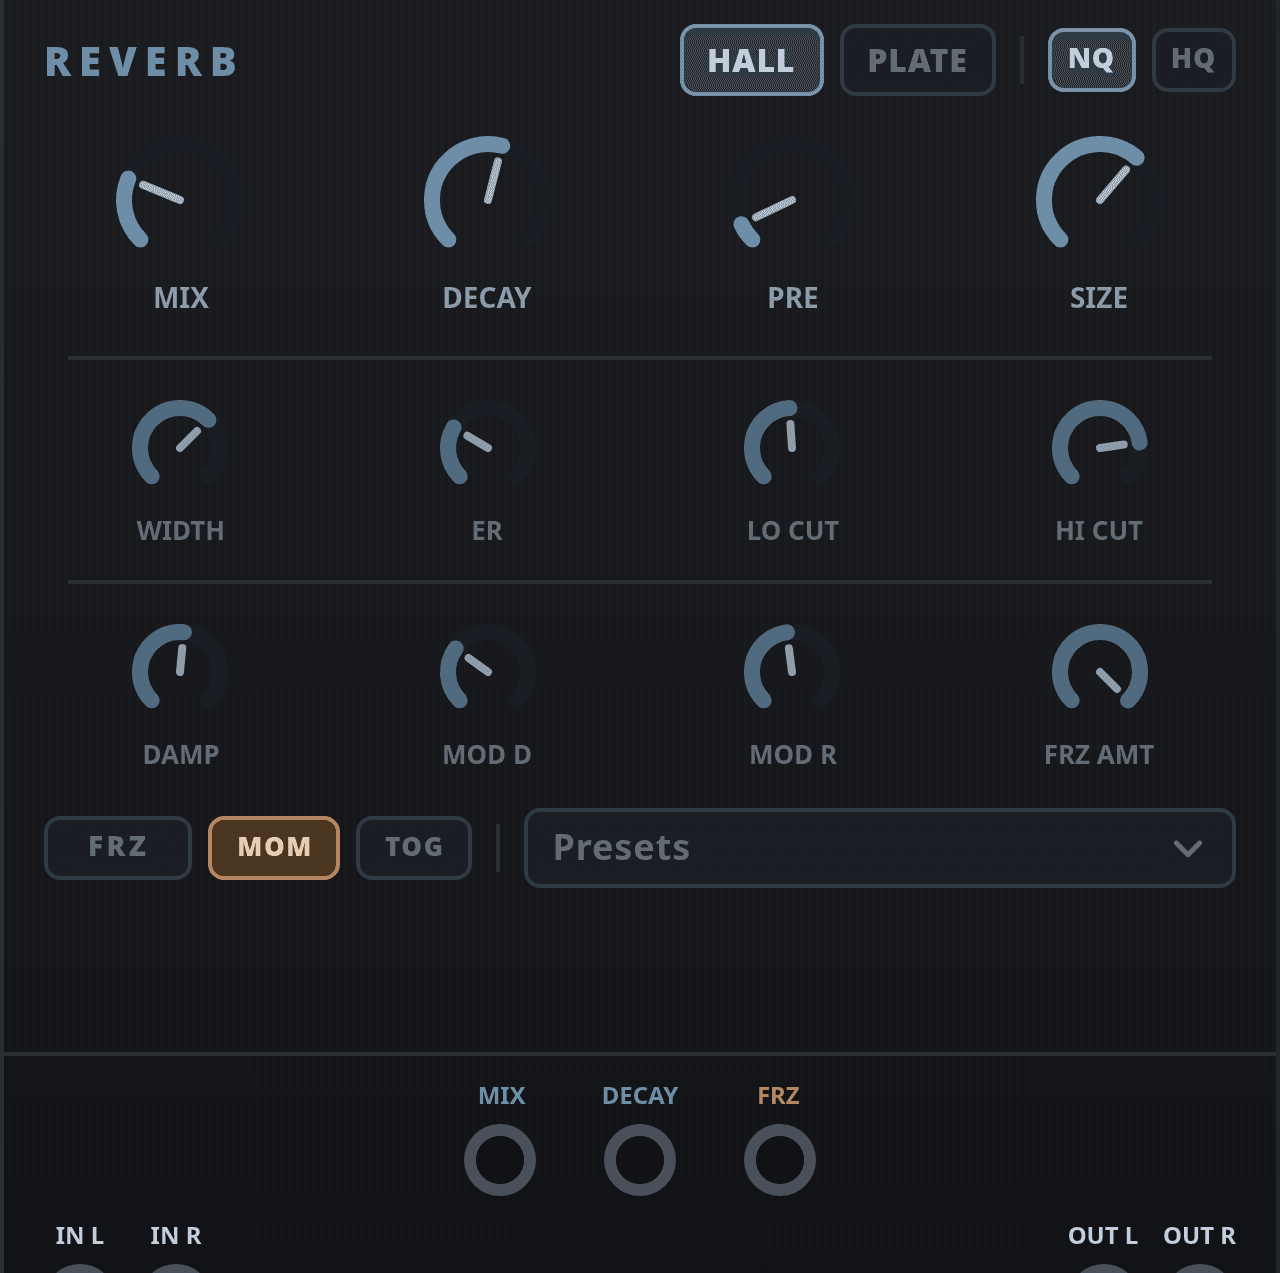The width and height of the screenshot is (1280, 1273).
Task: Click the Presets chevron arrow
Action: [1187, 849]
